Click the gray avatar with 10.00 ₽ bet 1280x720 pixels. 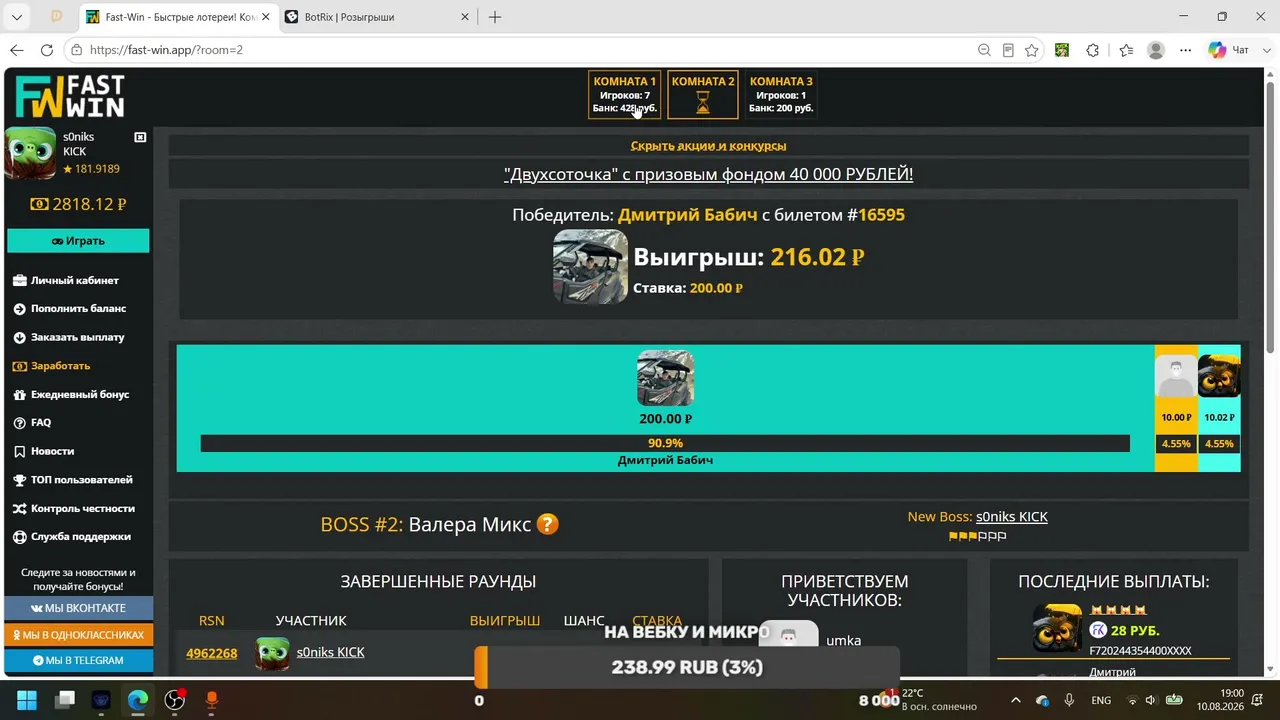(1176, 376)
